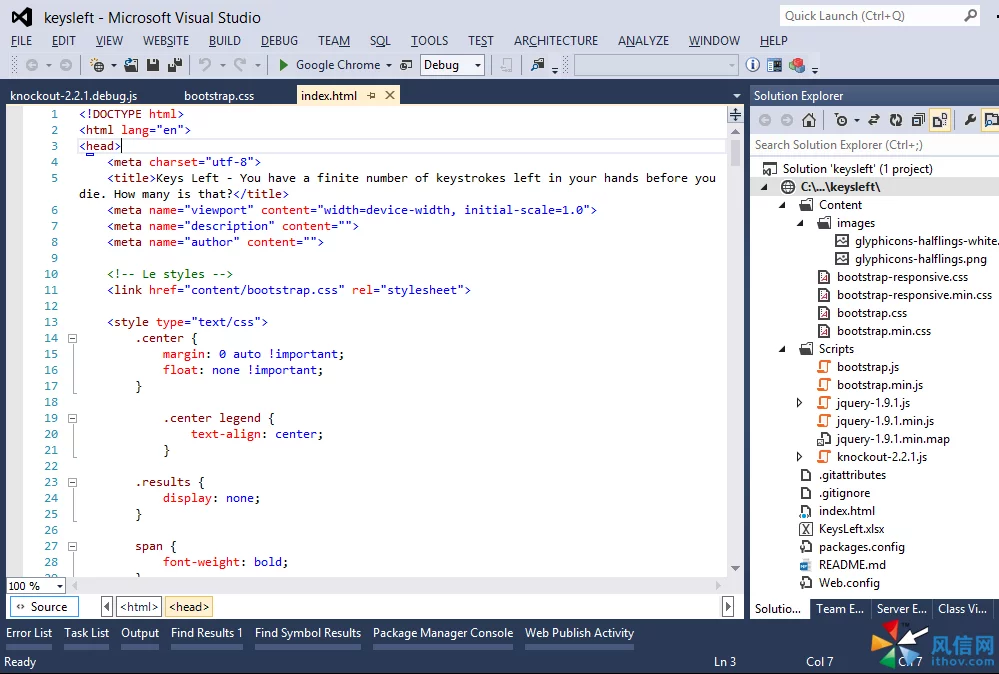Click the blue info circle icon in toolbar
Viewport: 999px width, 674px height.
[752, 65]
